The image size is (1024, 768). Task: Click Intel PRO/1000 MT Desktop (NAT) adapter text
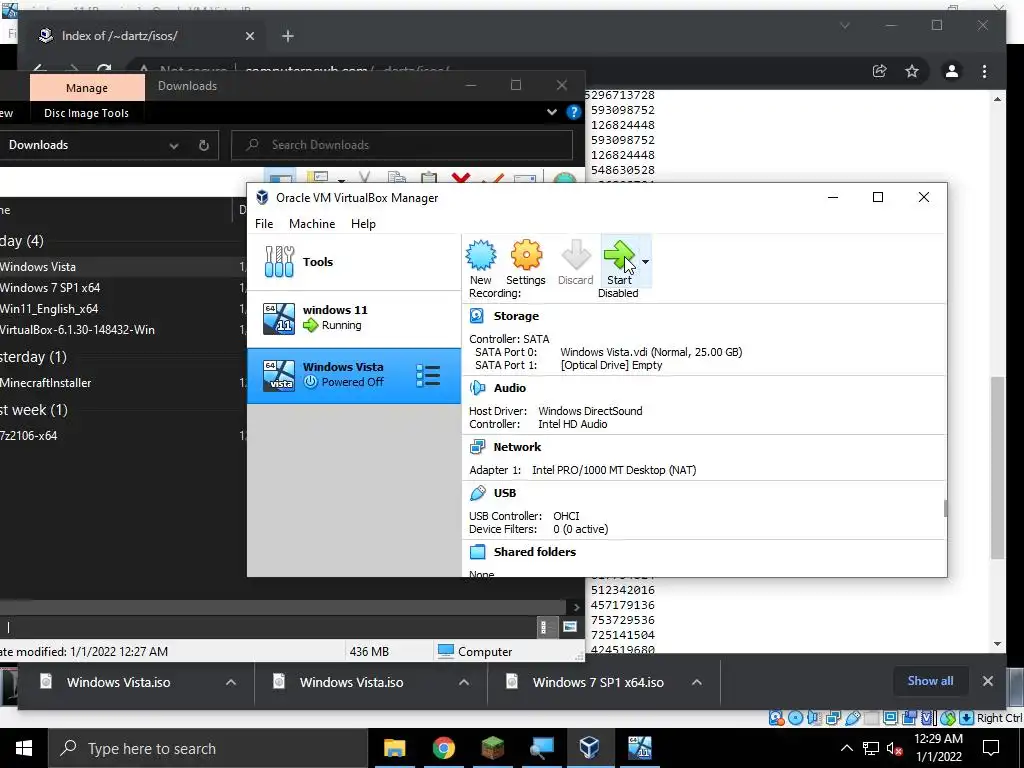tap(614, 470)
